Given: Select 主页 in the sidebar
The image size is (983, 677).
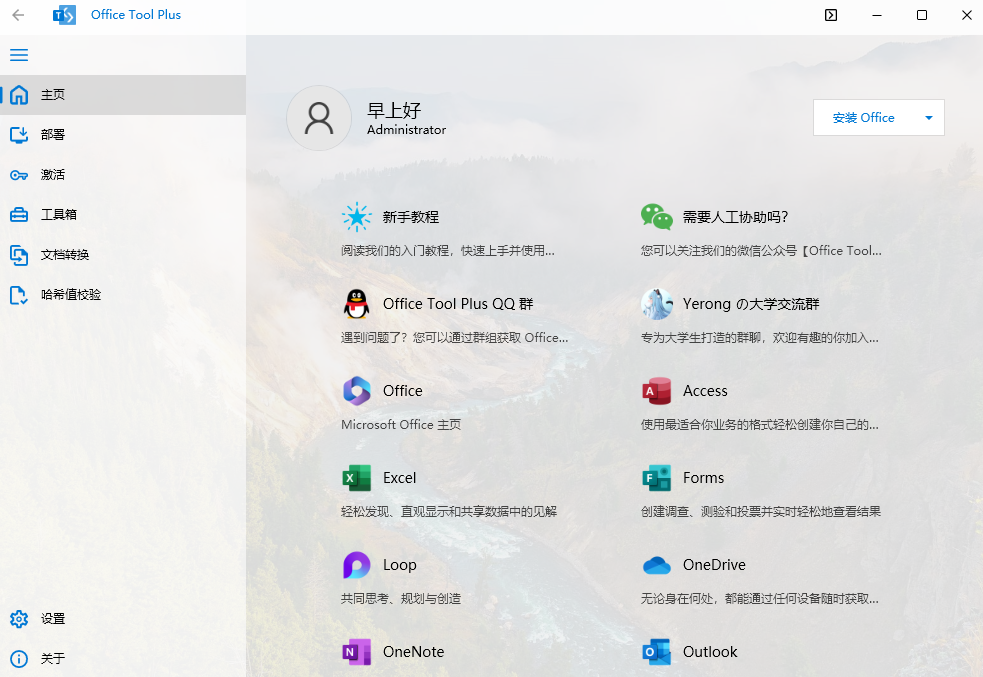Looking at the screenshot, I should pyautogui.click(x=49, y=94).
